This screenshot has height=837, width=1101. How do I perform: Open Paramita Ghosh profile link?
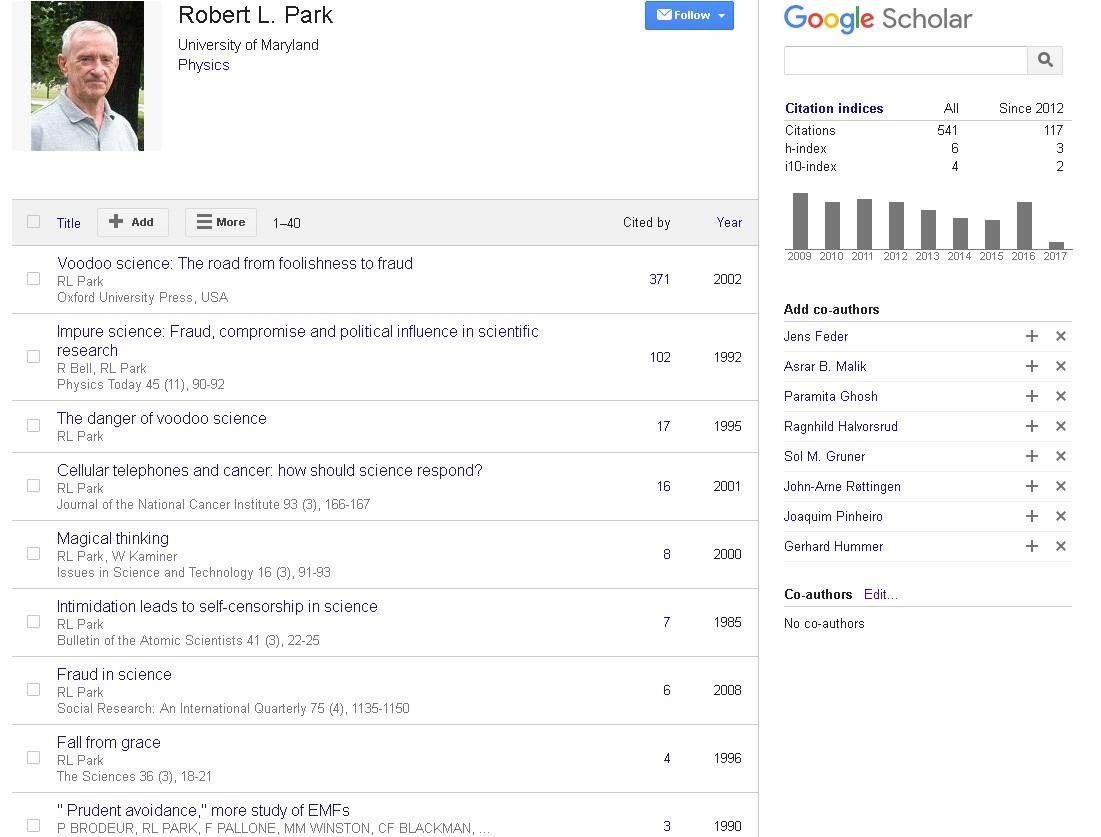tap(831, 396)
